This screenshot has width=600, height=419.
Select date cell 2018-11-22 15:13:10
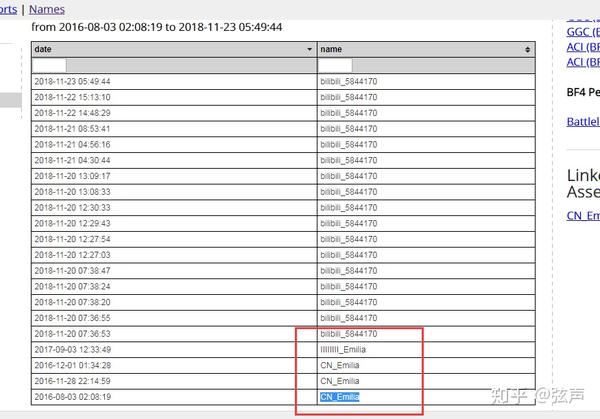[174, 97]
